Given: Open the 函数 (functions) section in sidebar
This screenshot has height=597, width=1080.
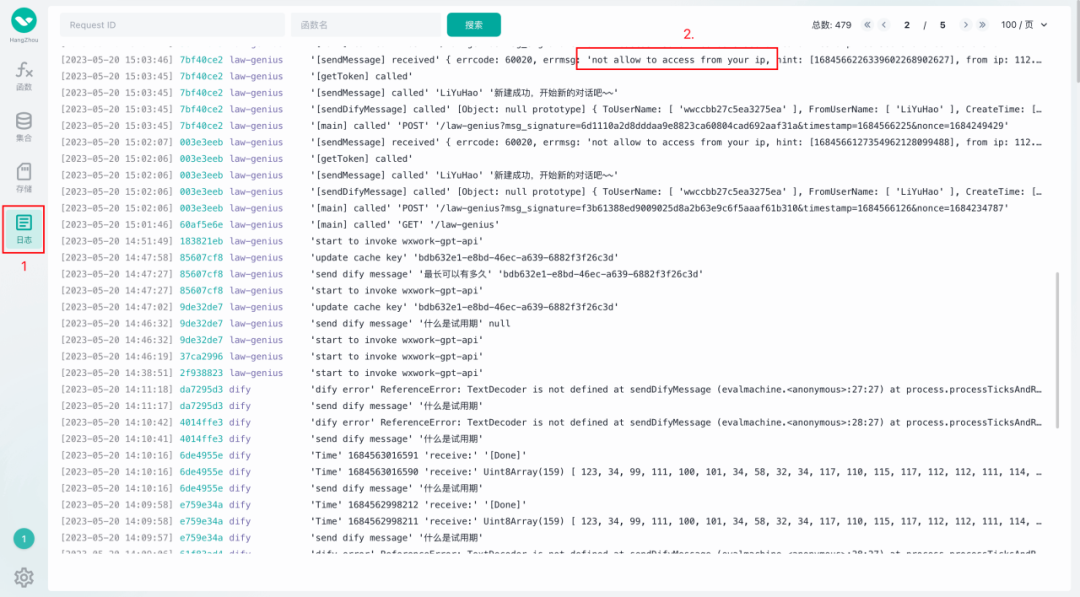Looking at the screenshot, I should point(24,75).
